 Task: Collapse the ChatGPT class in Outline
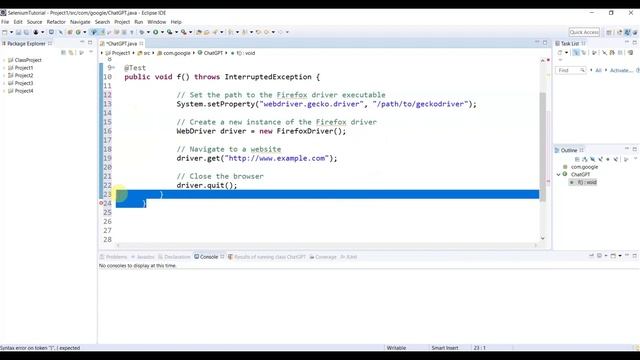559,175
